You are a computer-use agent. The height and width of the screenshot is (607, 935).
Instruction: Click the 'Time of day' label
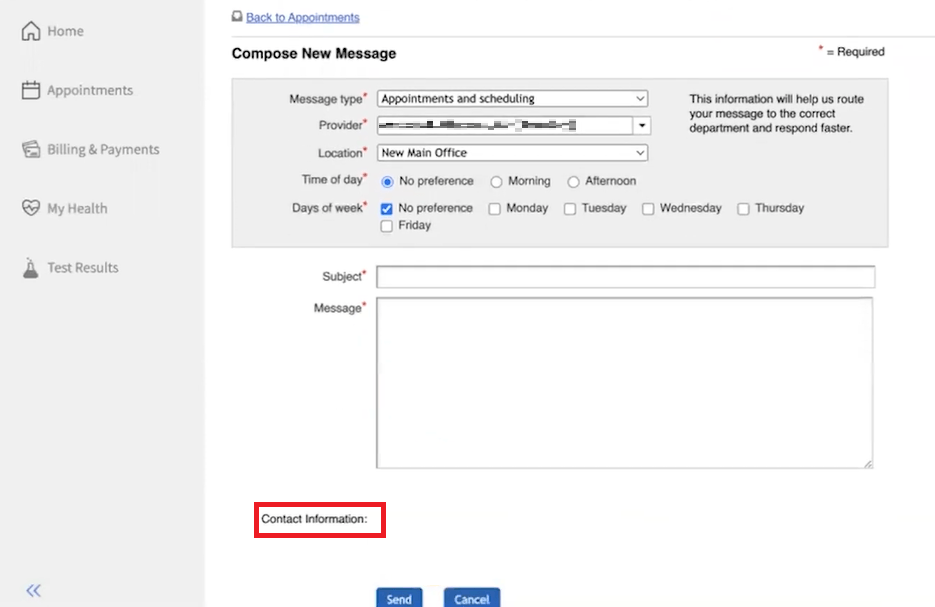click(x=334, y=179)
